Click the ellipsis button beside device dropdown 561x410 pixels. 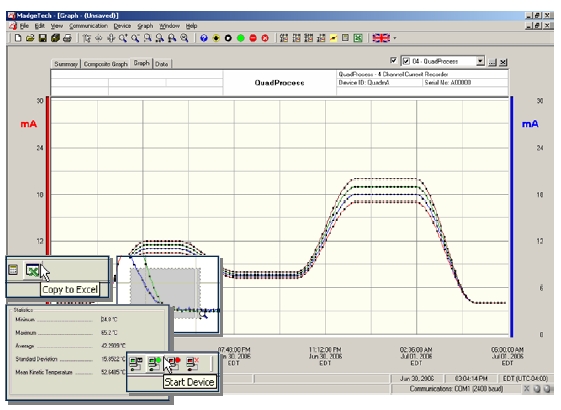(493, 62)
